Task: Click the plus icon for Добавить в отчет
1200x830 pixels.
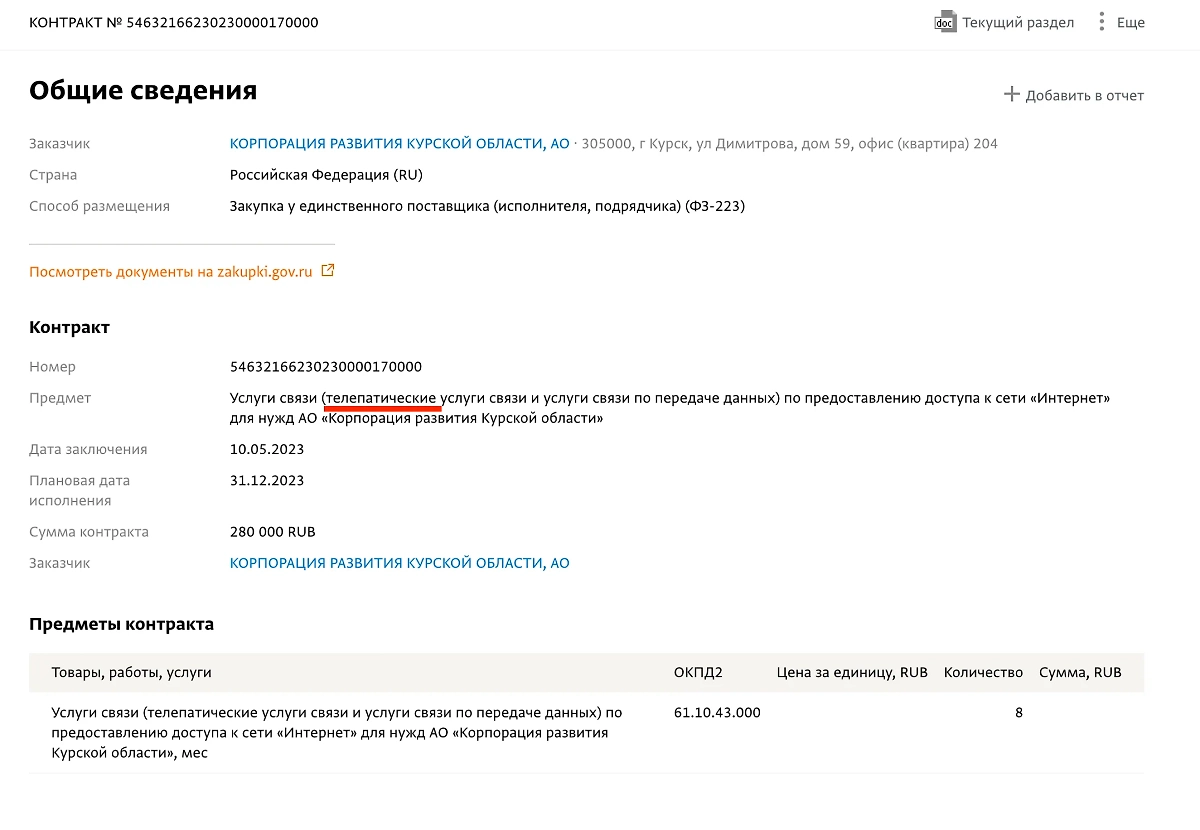Action: tap(1011, 95)
